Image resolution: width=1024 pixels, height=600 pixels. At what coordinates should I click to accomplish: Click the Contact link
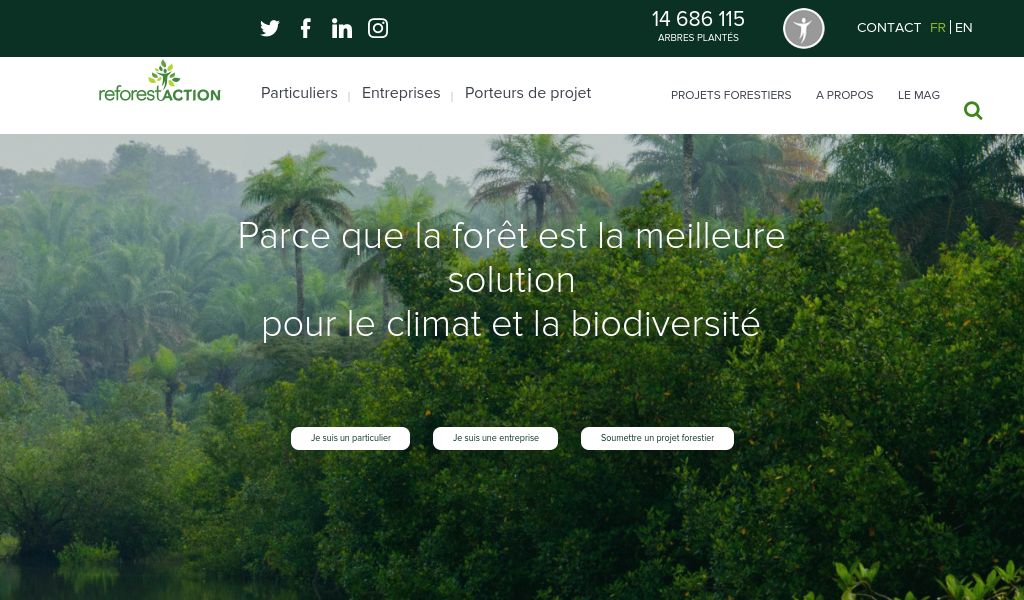[889, 27]
